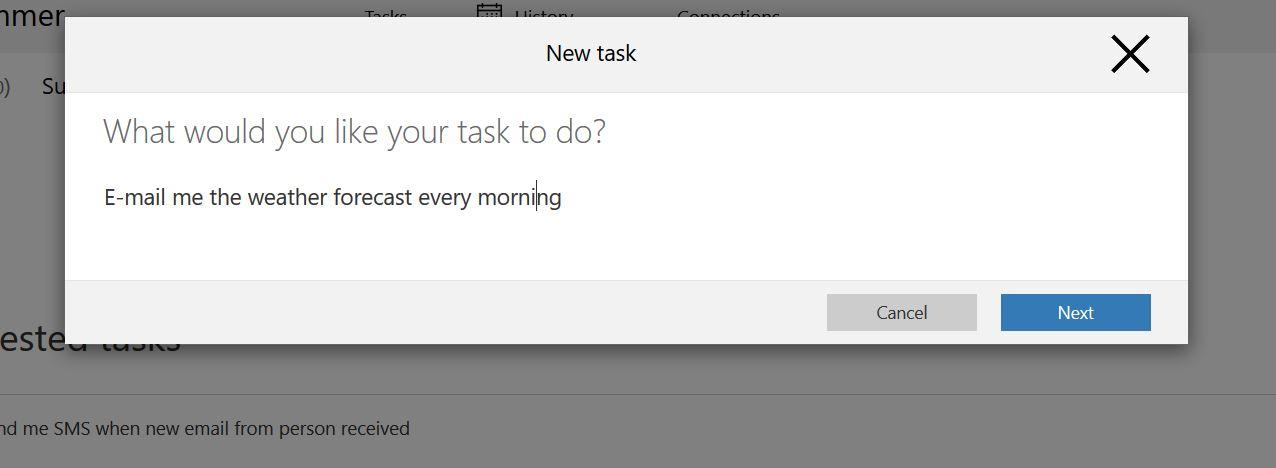Click the 'What would you like' prompt heading
The height and width of the screenshot is (468, 1276).
(x=354, y=132)
